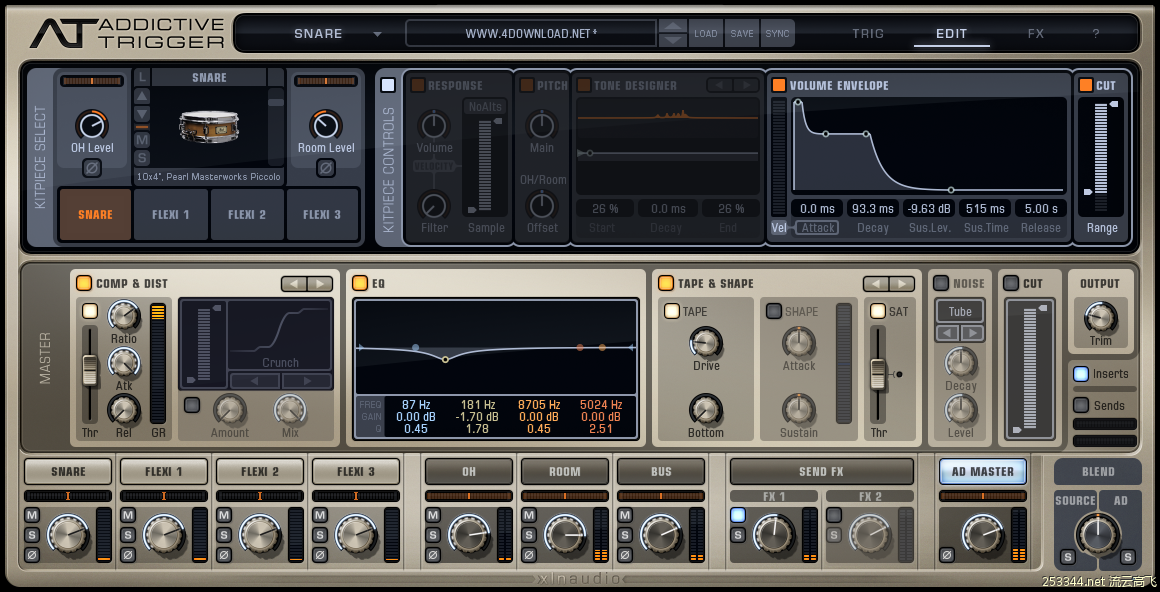Mute the FLEXI 1 mixer channel
This screenshot has height=592, width=1160.
click(x=128, y=515)
